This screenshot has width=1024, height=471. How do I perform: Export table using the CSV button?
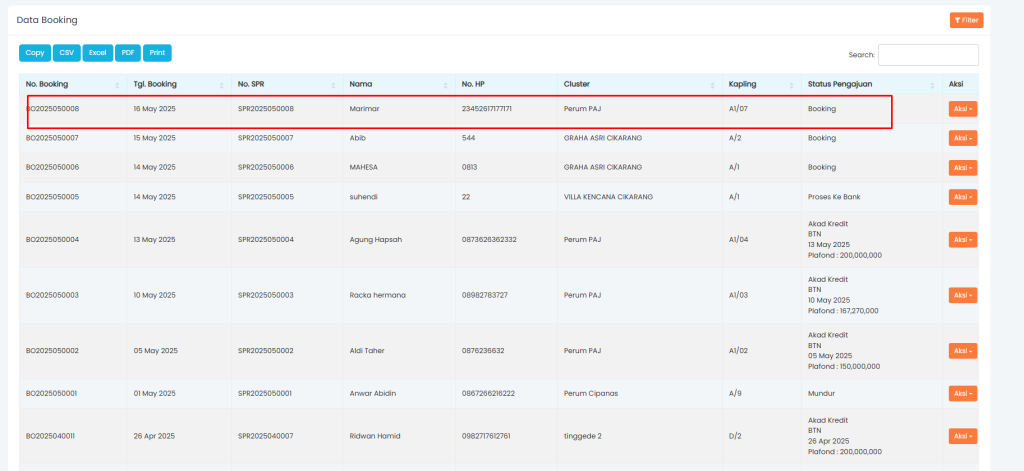coord(67,53)
